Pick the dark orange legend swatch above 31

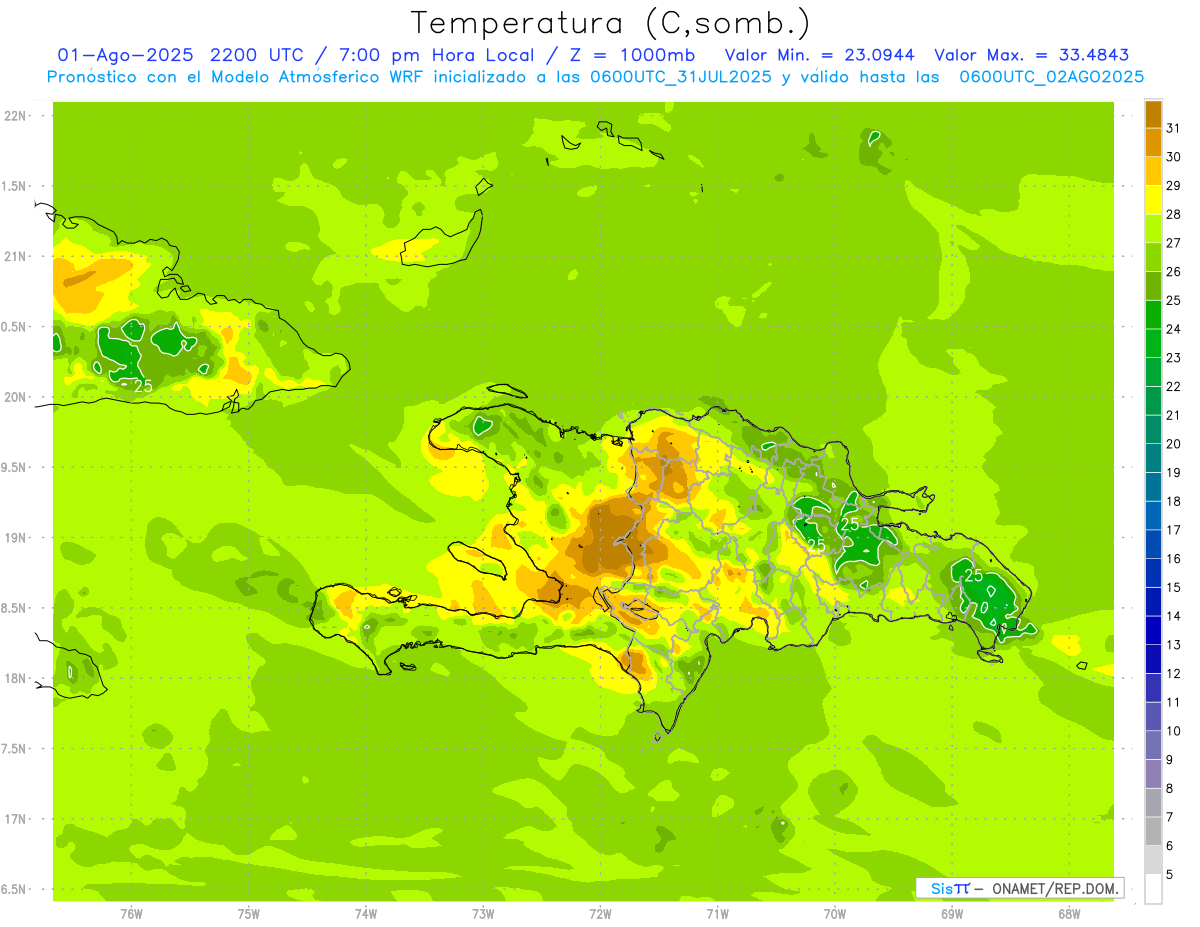pyautogui.click(x=1153, y=113)
